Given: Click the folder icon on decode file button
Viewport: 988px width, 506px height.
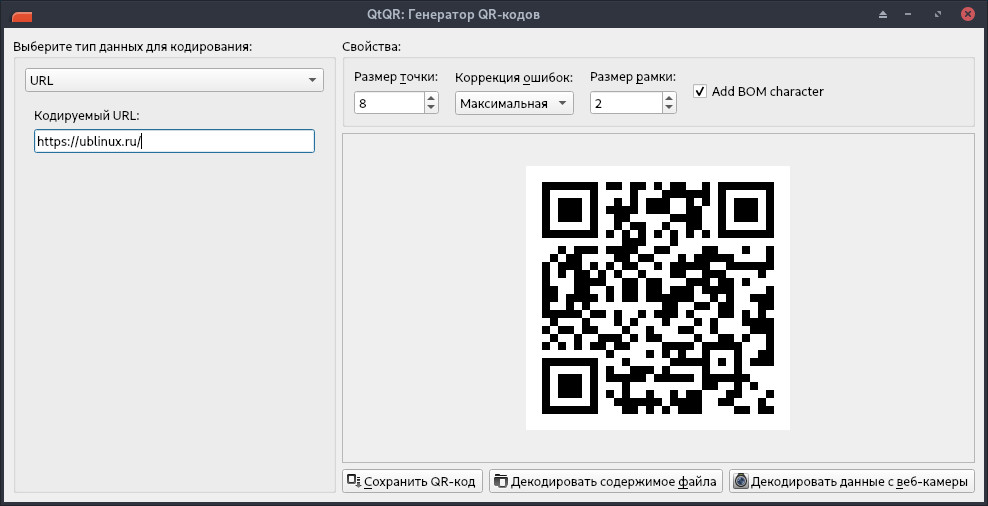Looking at the screenshot, I should pos(500,481).
